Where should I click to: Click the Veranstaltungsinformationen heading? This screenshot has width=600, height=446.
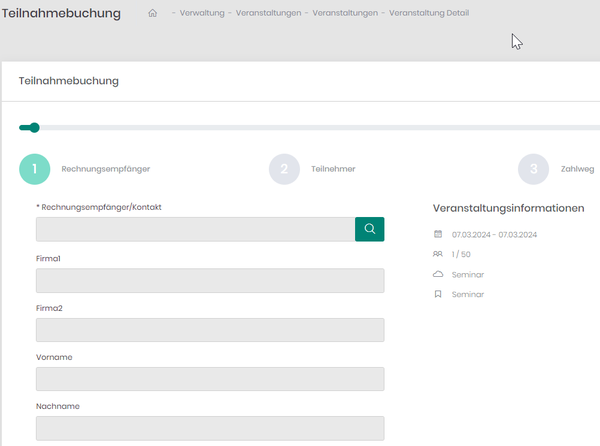pos(508,208)
